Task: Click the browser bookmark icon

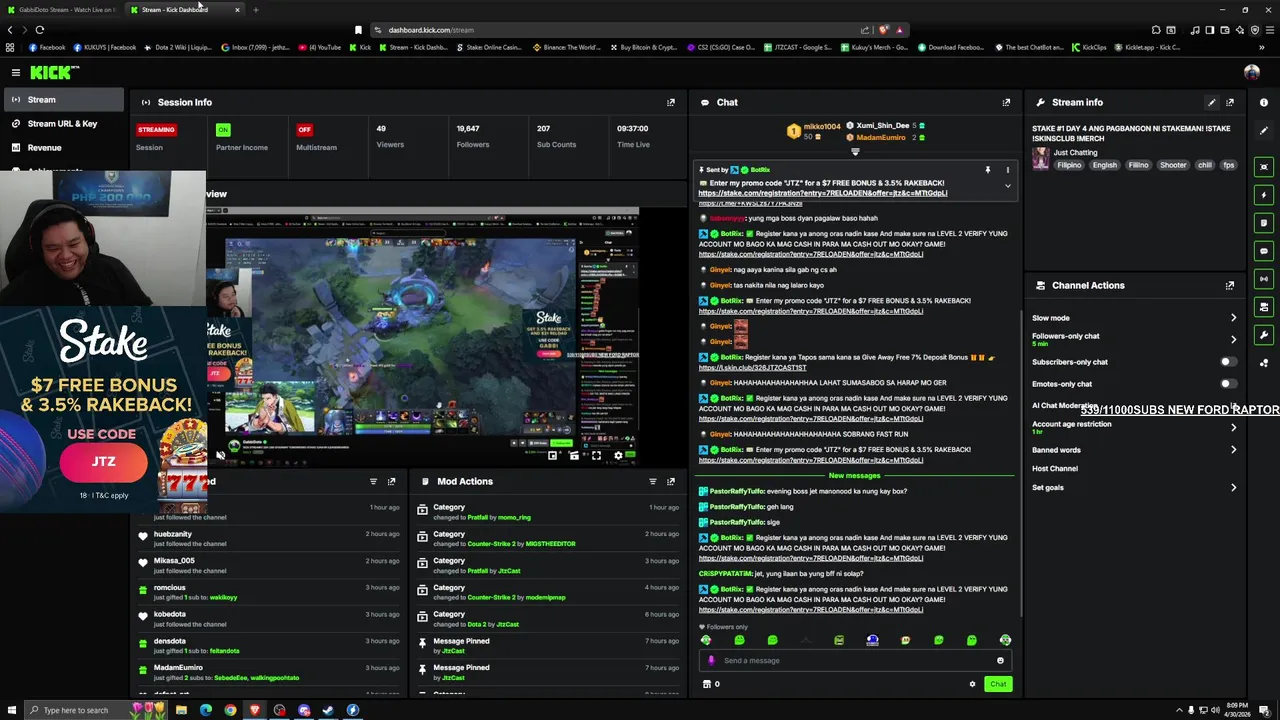Action: point(358,30)
